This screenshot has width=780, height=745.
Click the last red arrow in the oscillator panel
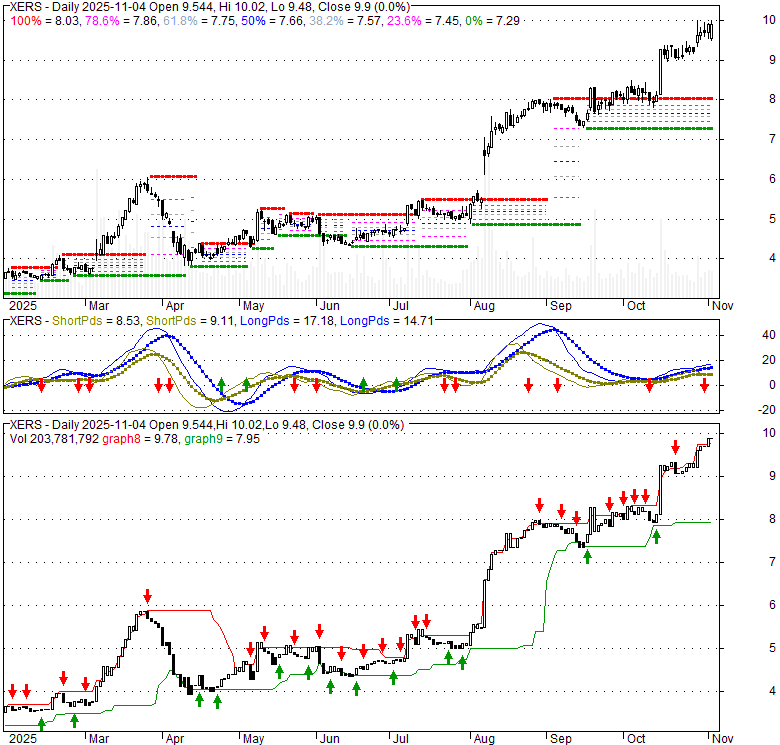pyautogui.click(x=704, y=385)
